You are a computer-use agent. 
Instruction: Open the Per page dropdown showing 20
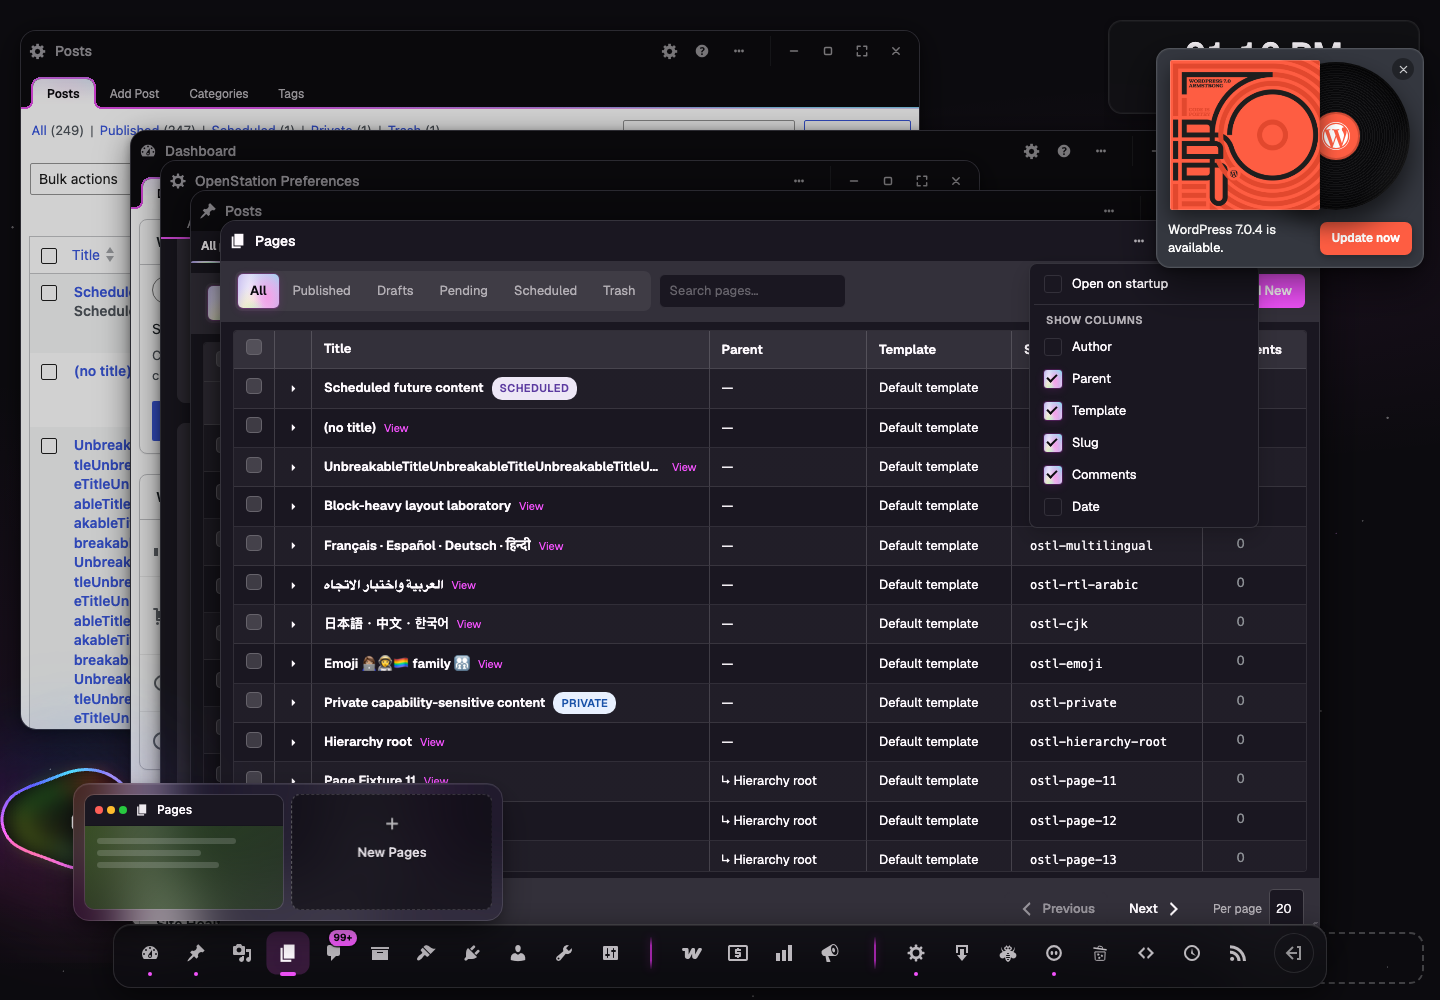tap(1286, 908)
